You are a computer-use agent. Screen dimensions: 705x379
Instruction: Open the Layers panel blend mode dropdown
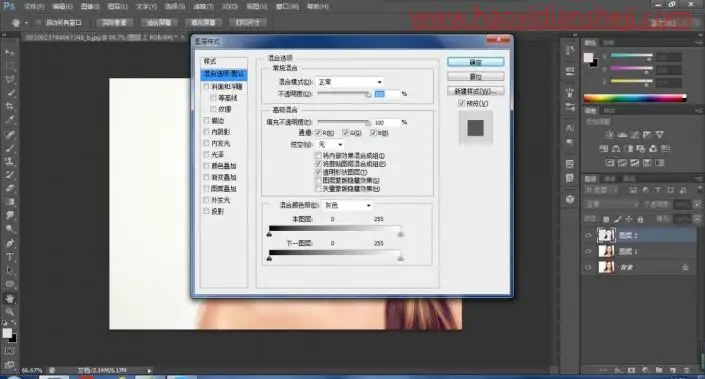(x=611, y=205)
